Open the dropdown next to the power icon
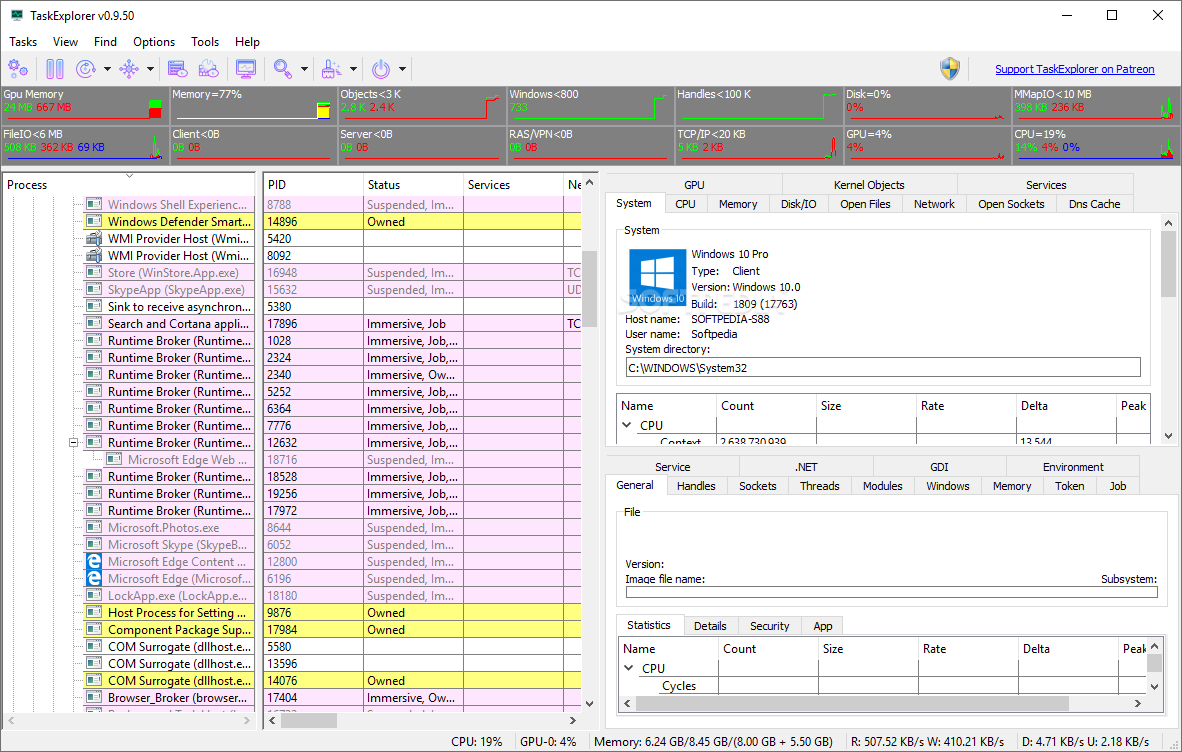 (x=402, y=68)
